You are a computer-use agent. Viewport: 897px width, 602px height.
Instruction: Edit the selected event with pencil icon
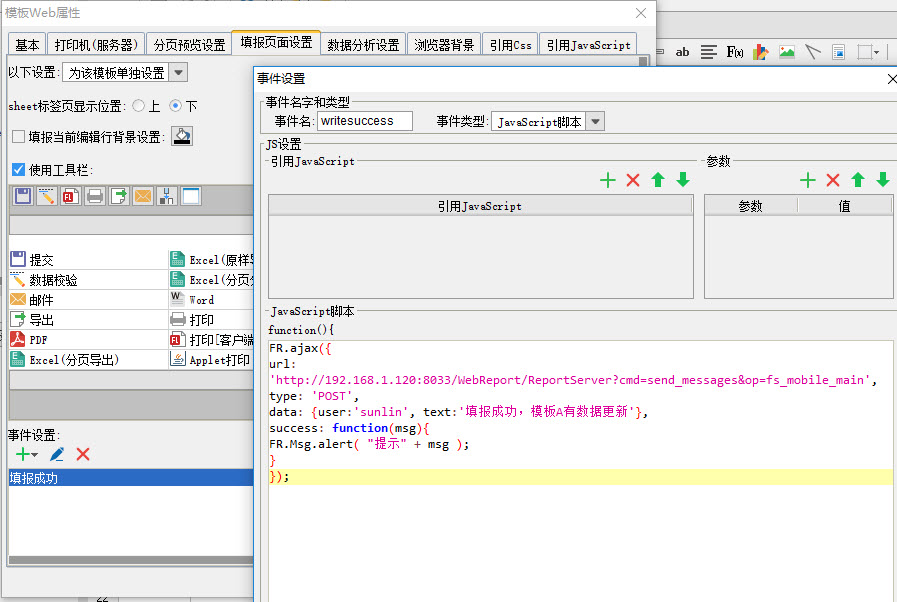(57, 454)
